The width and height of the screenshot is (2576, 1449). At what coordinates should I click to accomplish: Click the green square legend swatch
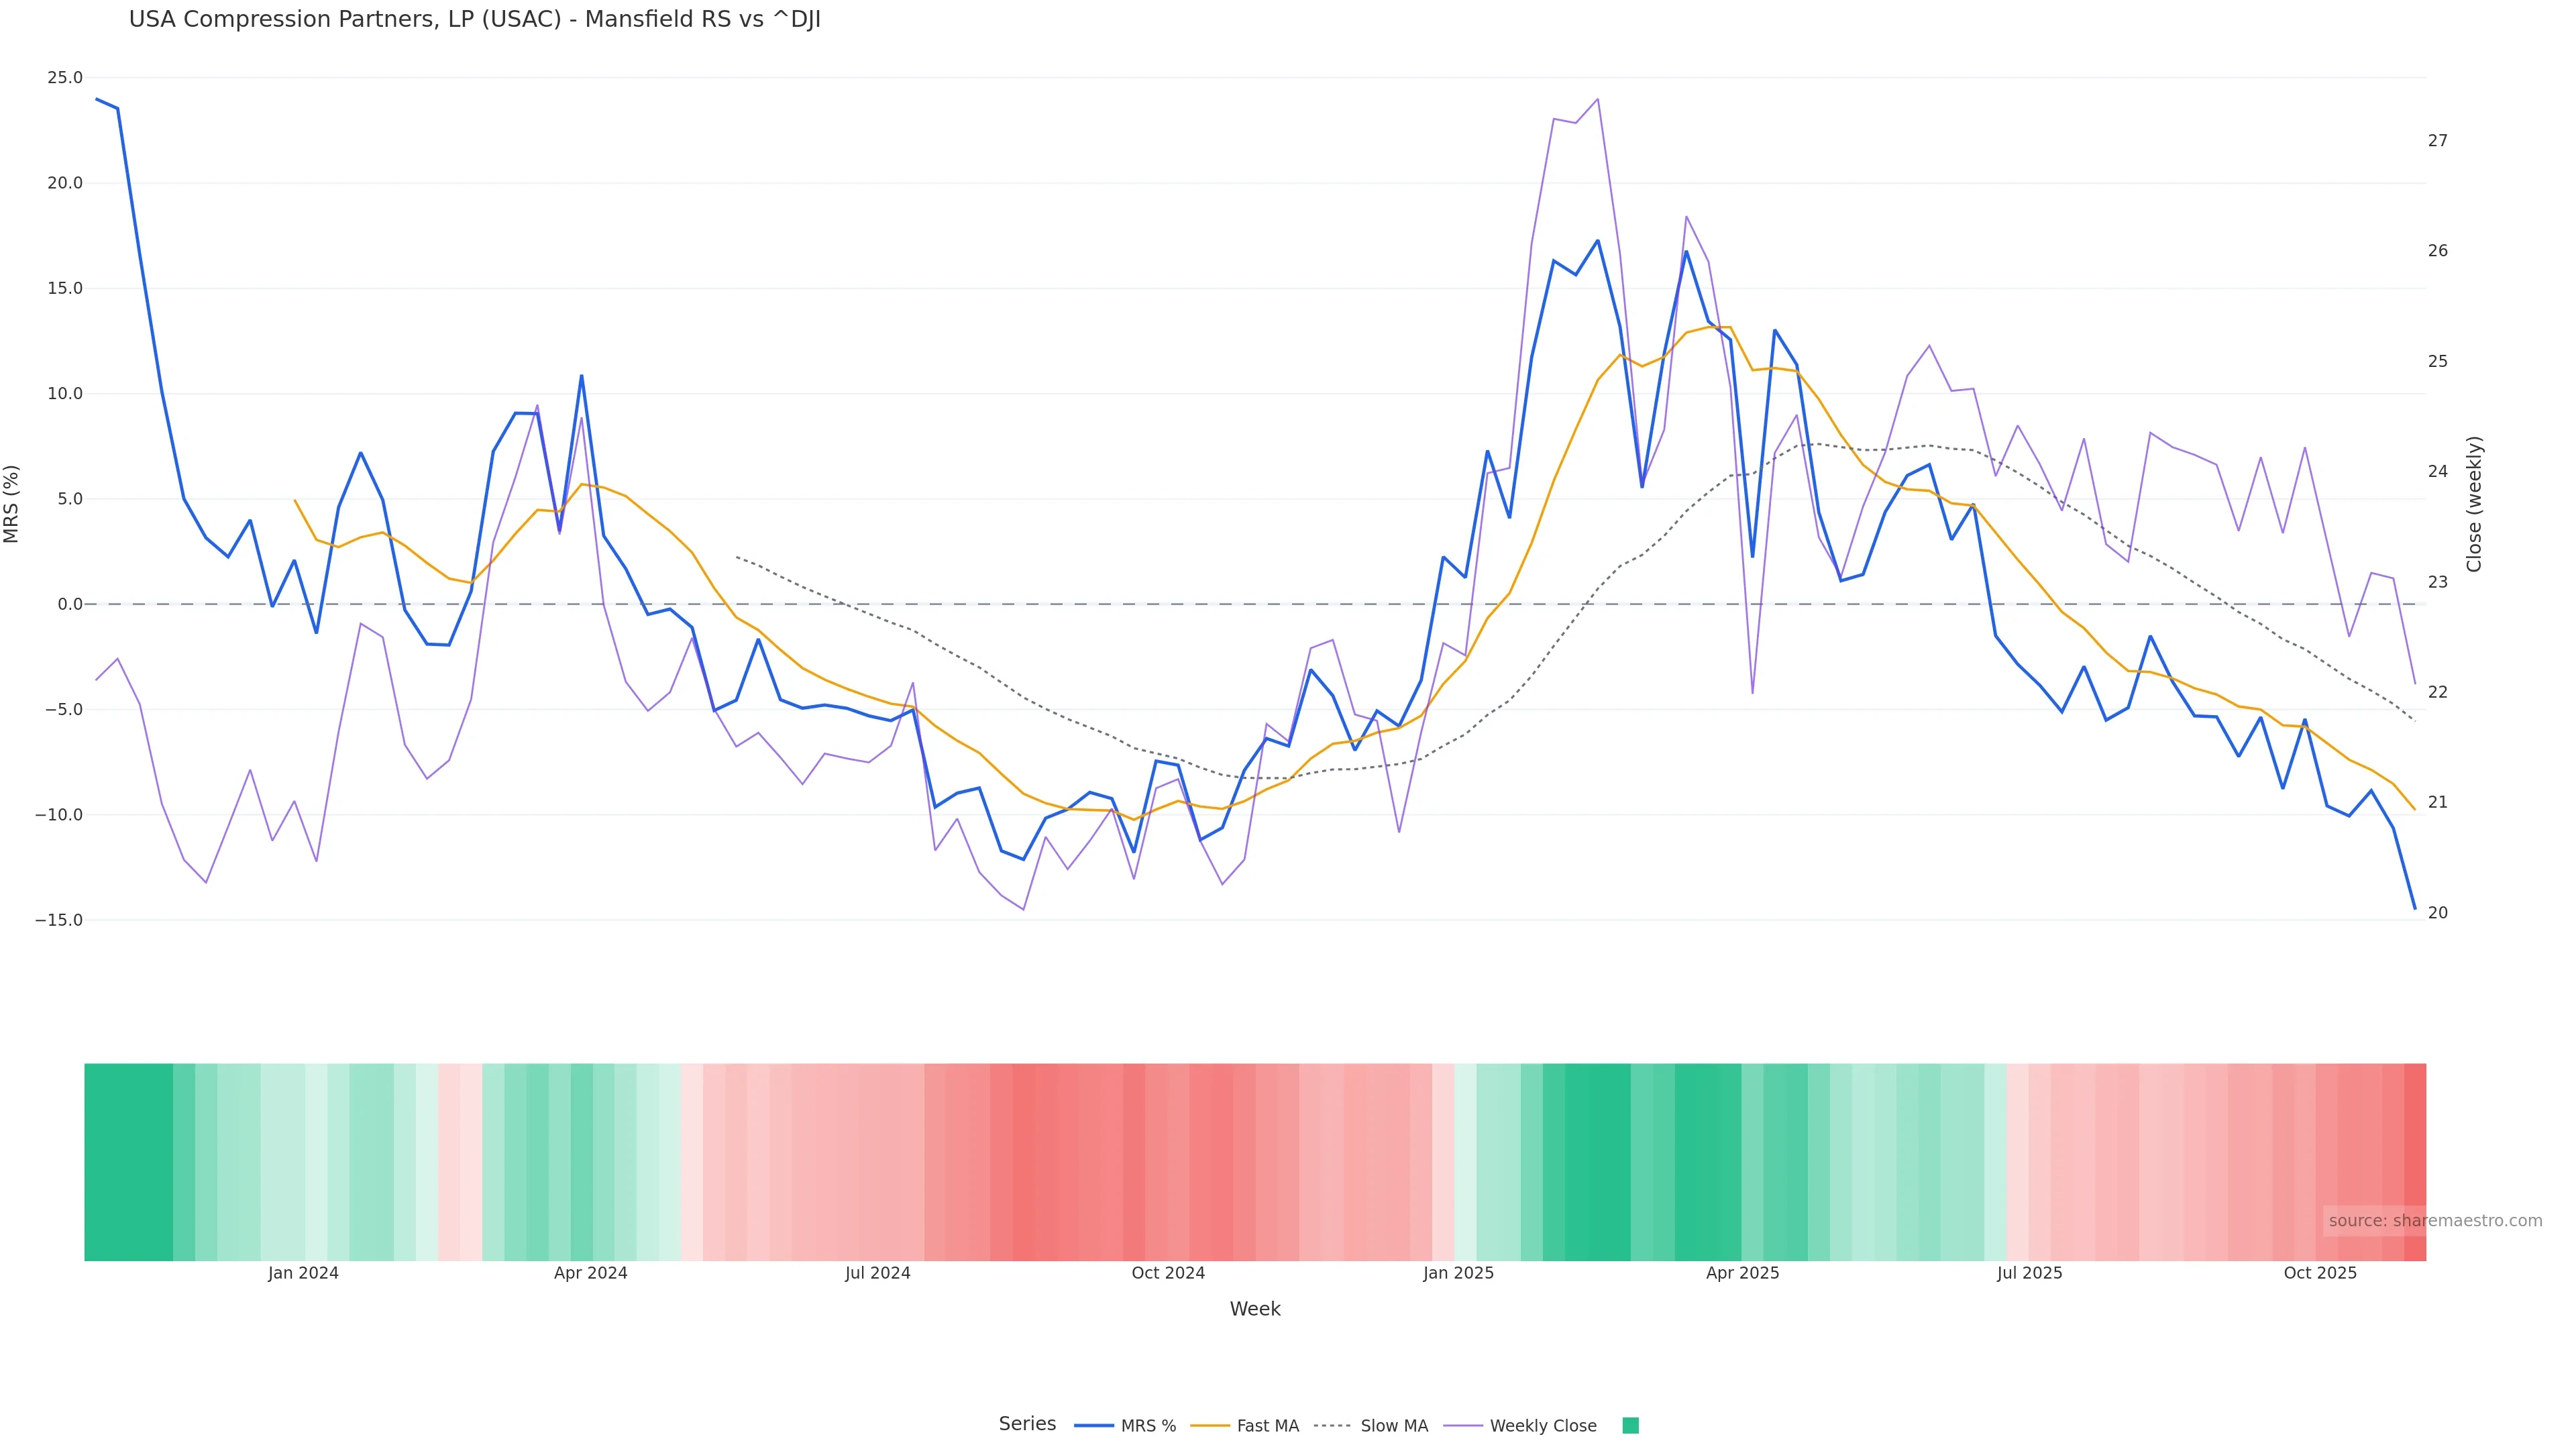(1630, 1426)
